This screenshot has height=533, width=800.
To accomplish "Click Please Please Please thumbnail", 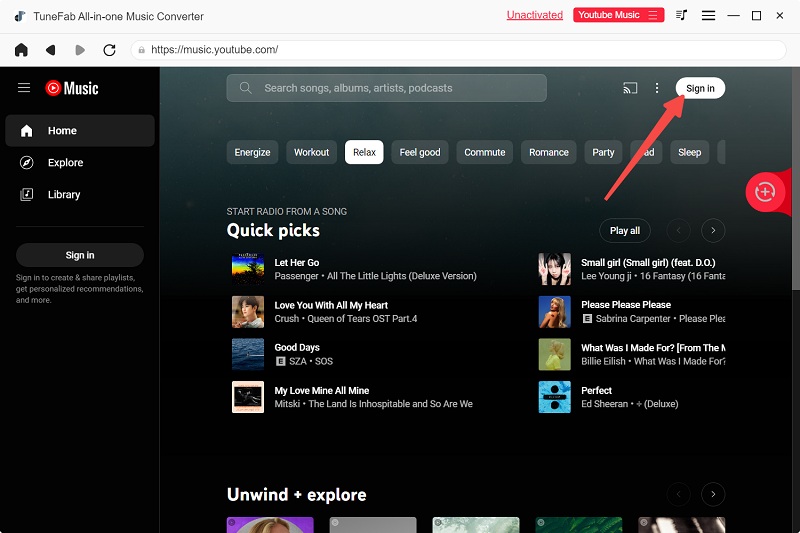I will click(x=555, y=312).
